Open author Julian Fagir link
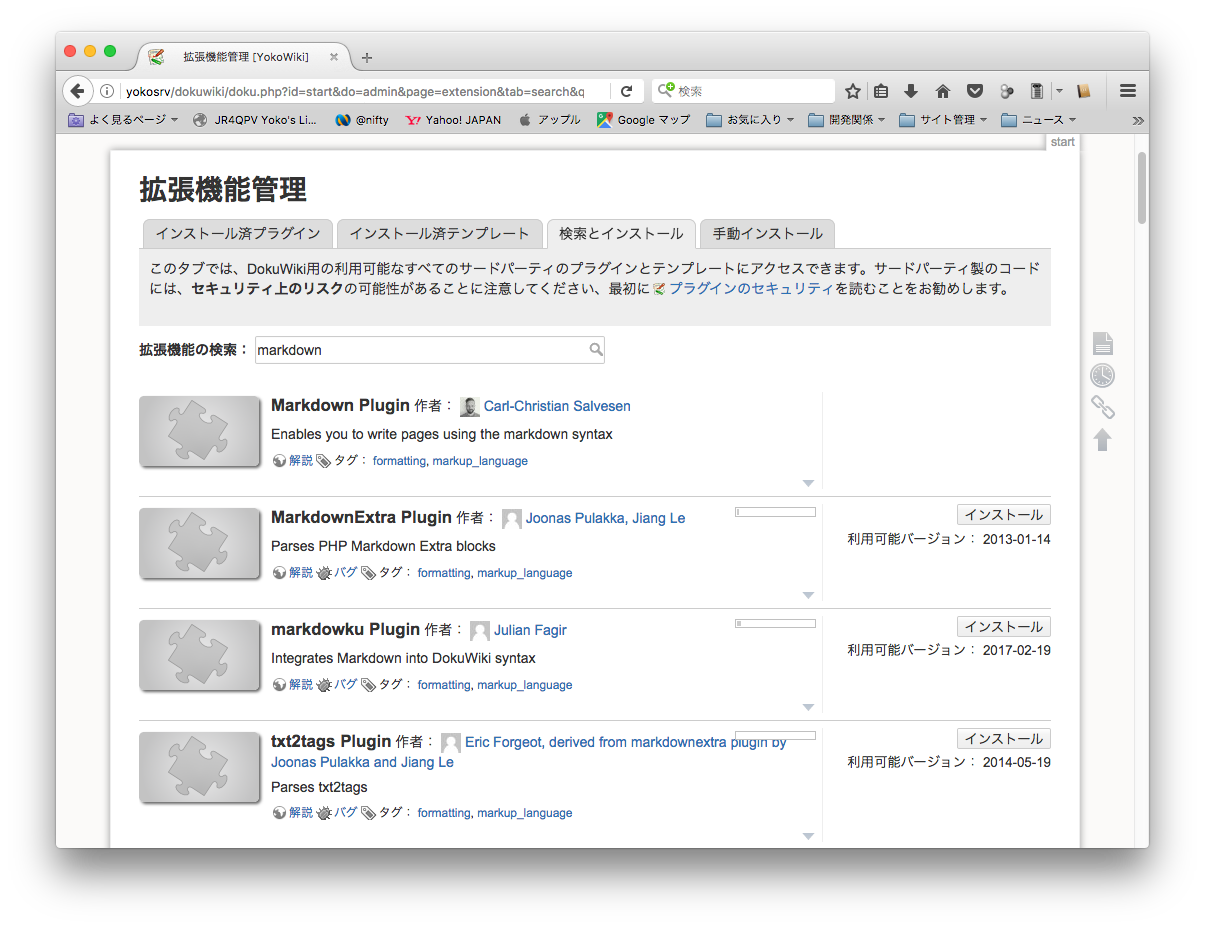1205x928 pixels. pos(530,630)
